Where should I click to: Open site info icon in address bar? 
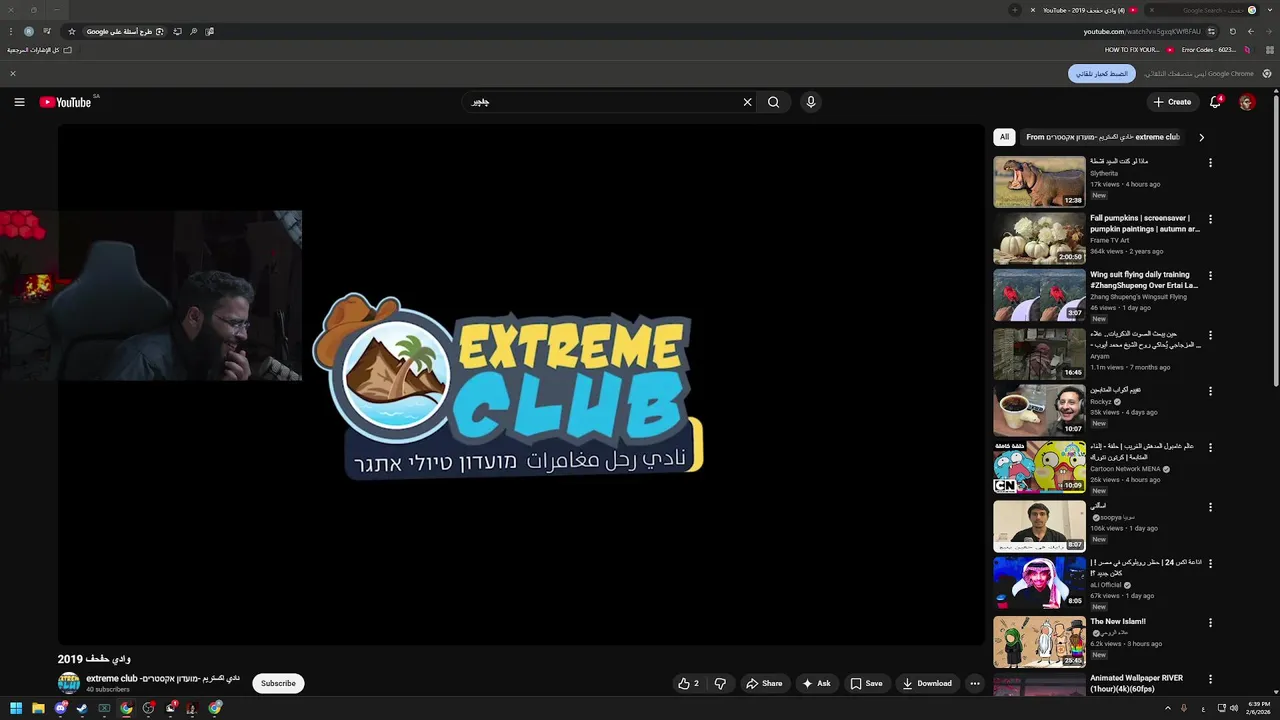1211,31
